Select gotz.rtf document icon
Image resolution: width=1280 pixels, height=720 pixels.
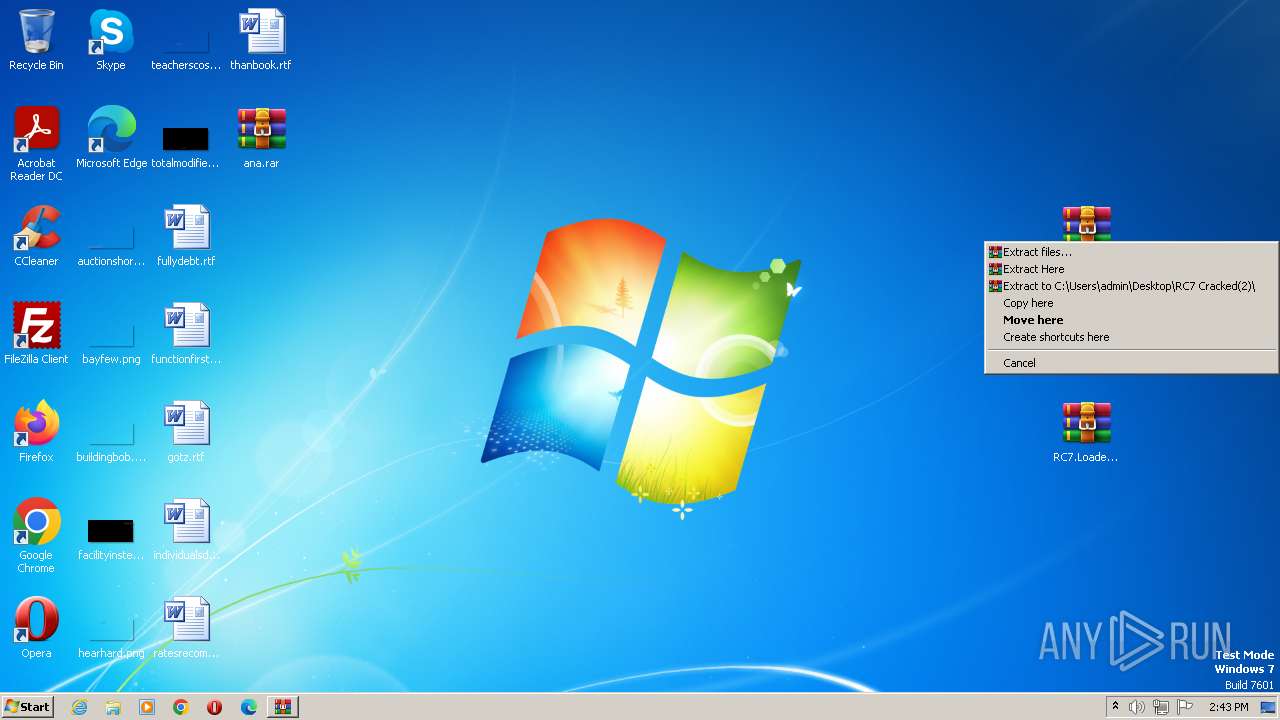click(186, 432)
